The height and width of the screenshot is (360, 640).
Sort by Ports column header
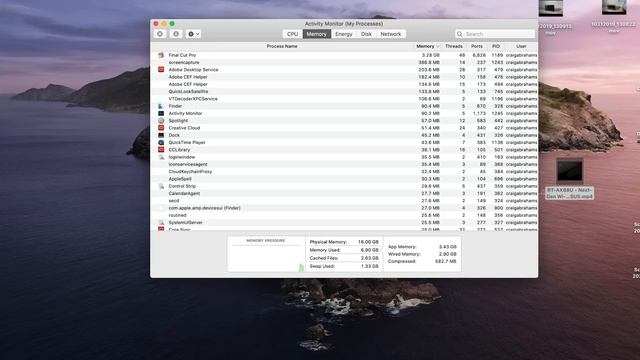point(477,47)
